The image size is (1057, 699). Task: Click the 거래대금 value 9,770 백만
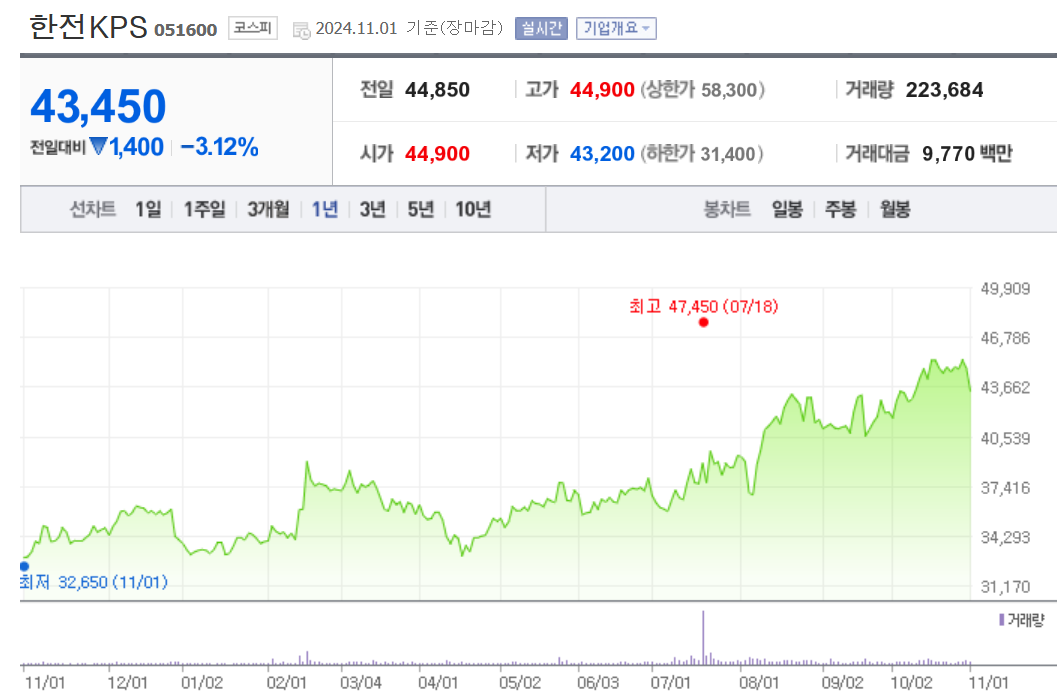tap(967, 154)
